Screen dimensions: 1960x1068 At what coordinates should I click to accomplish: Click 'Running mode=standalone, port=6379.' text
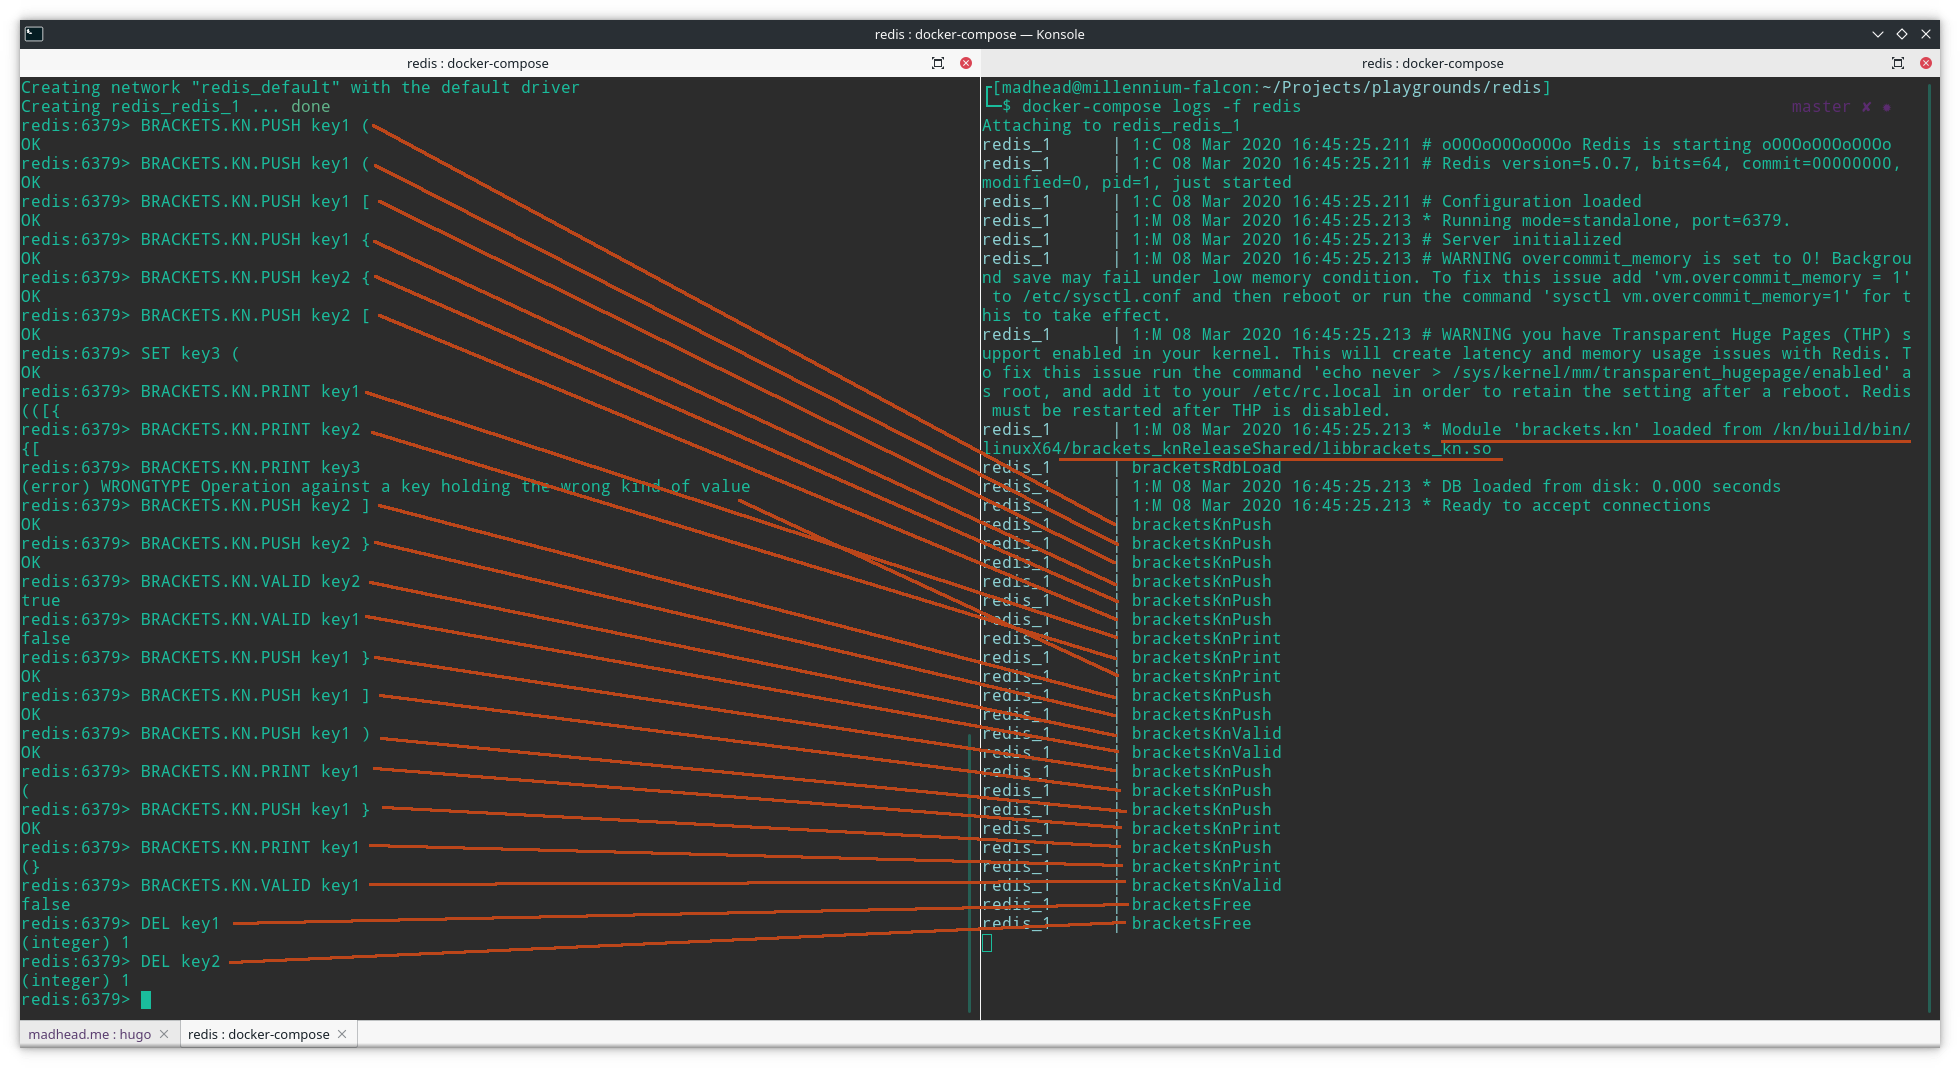coord(1616,220)
